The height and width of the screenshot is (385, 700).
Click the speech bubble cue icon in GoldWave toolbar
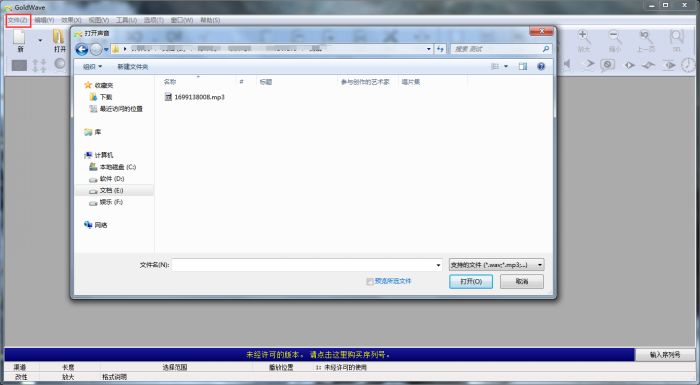click(x=607, y=65)
